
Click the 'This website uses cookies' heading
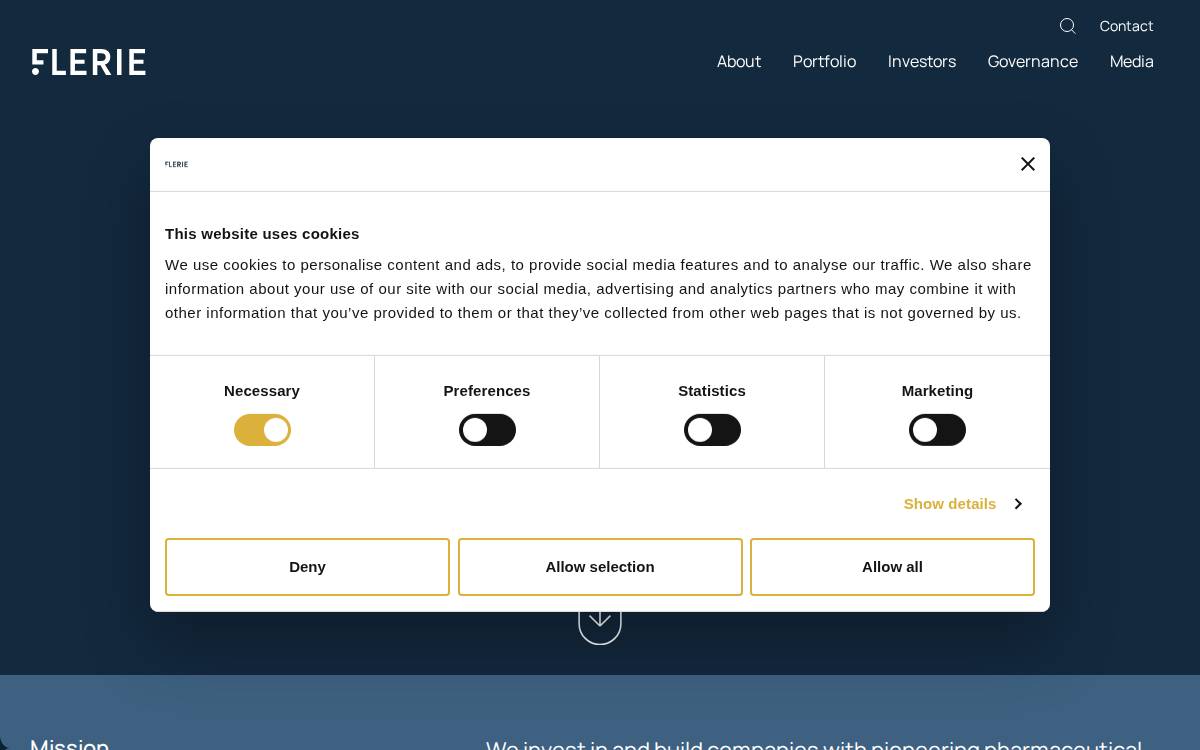click(262, 233)
